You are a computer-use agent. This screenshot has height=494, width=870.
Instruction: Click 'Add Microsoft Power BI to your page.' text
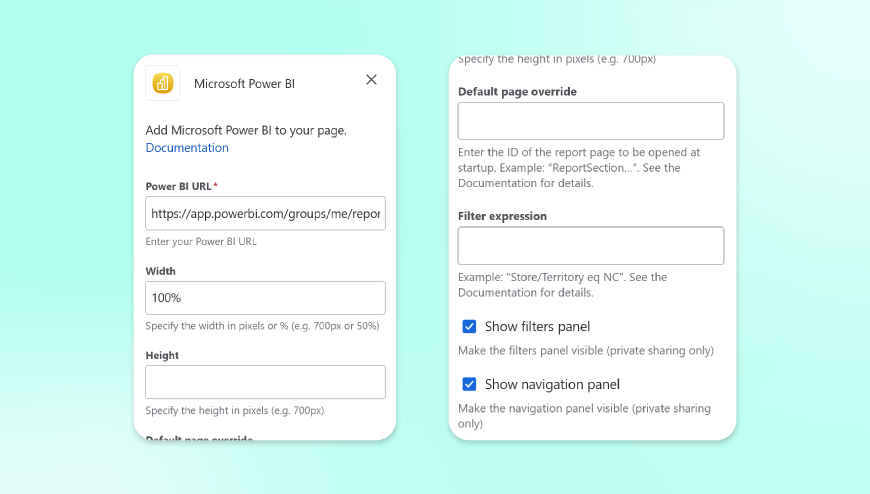(x=246, y=130)
